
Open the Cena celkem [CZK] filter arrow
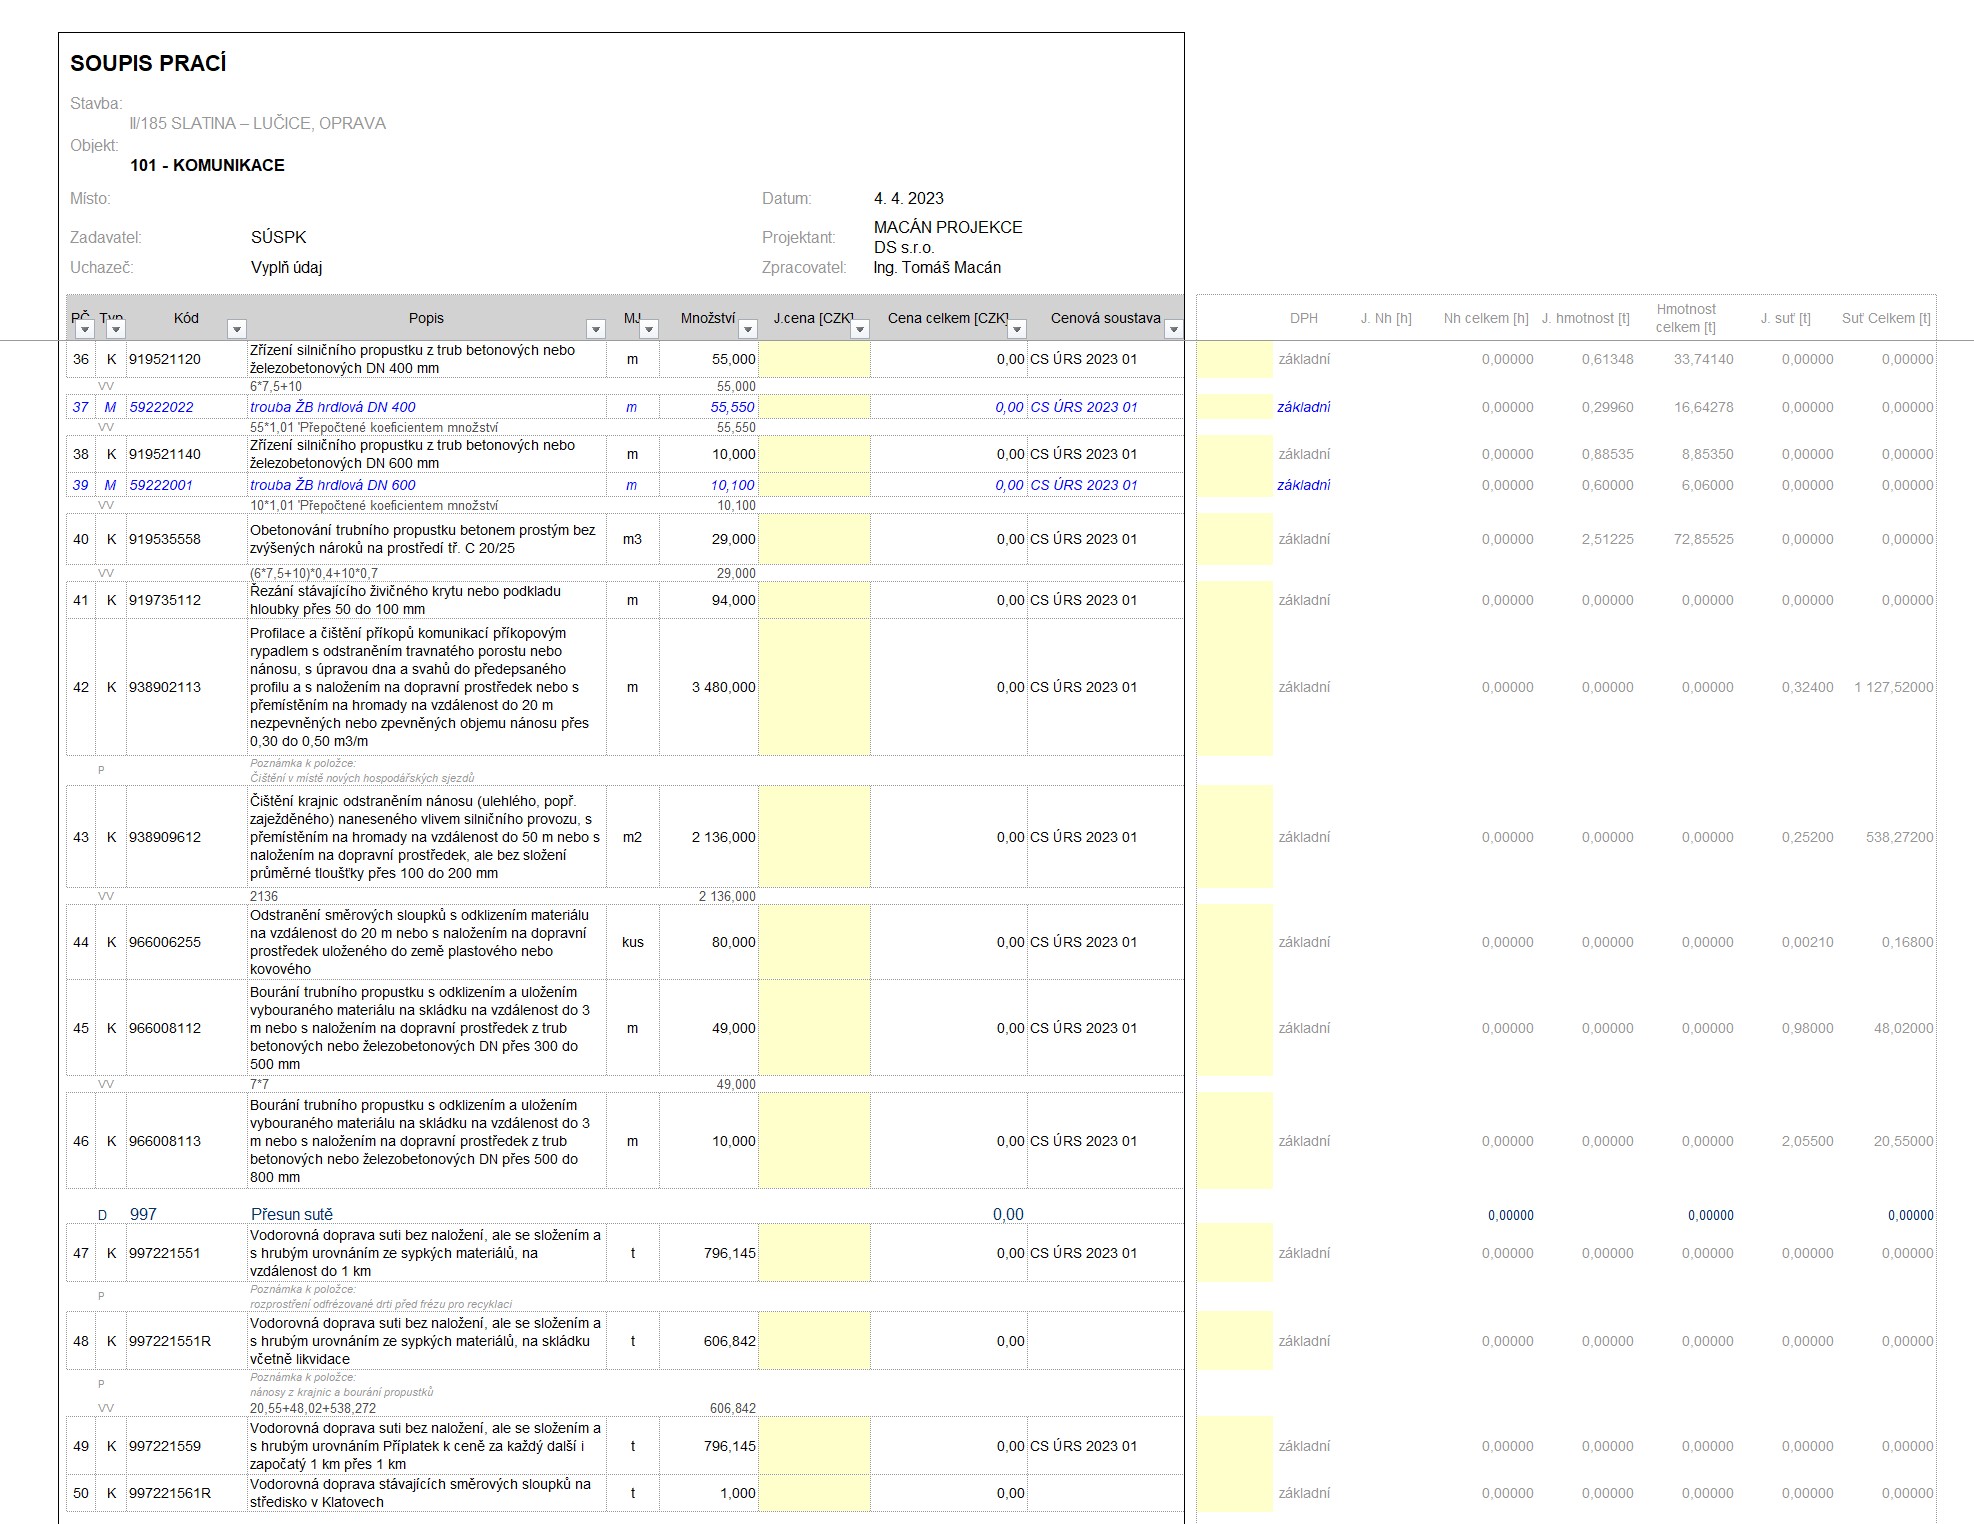[x=1017, y=330]
